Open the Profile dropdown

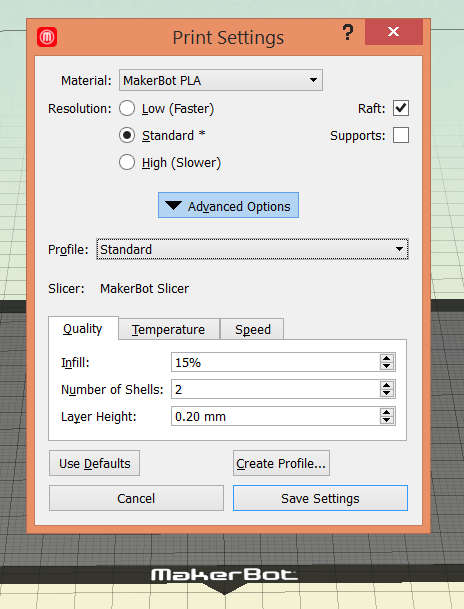click(x=252, y=249)
